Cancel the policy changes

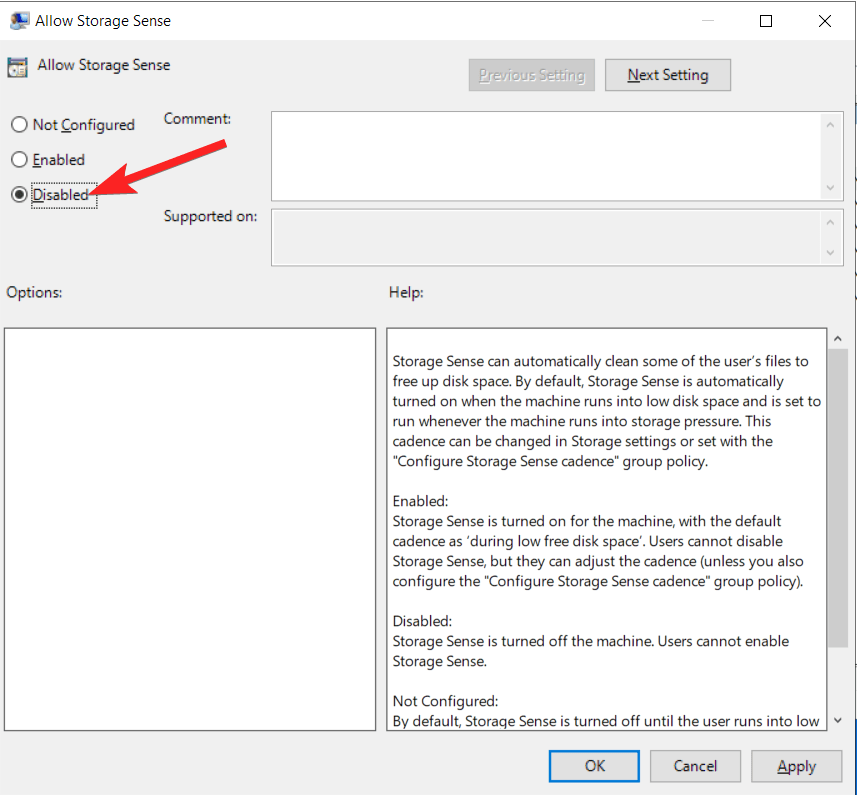695,766
